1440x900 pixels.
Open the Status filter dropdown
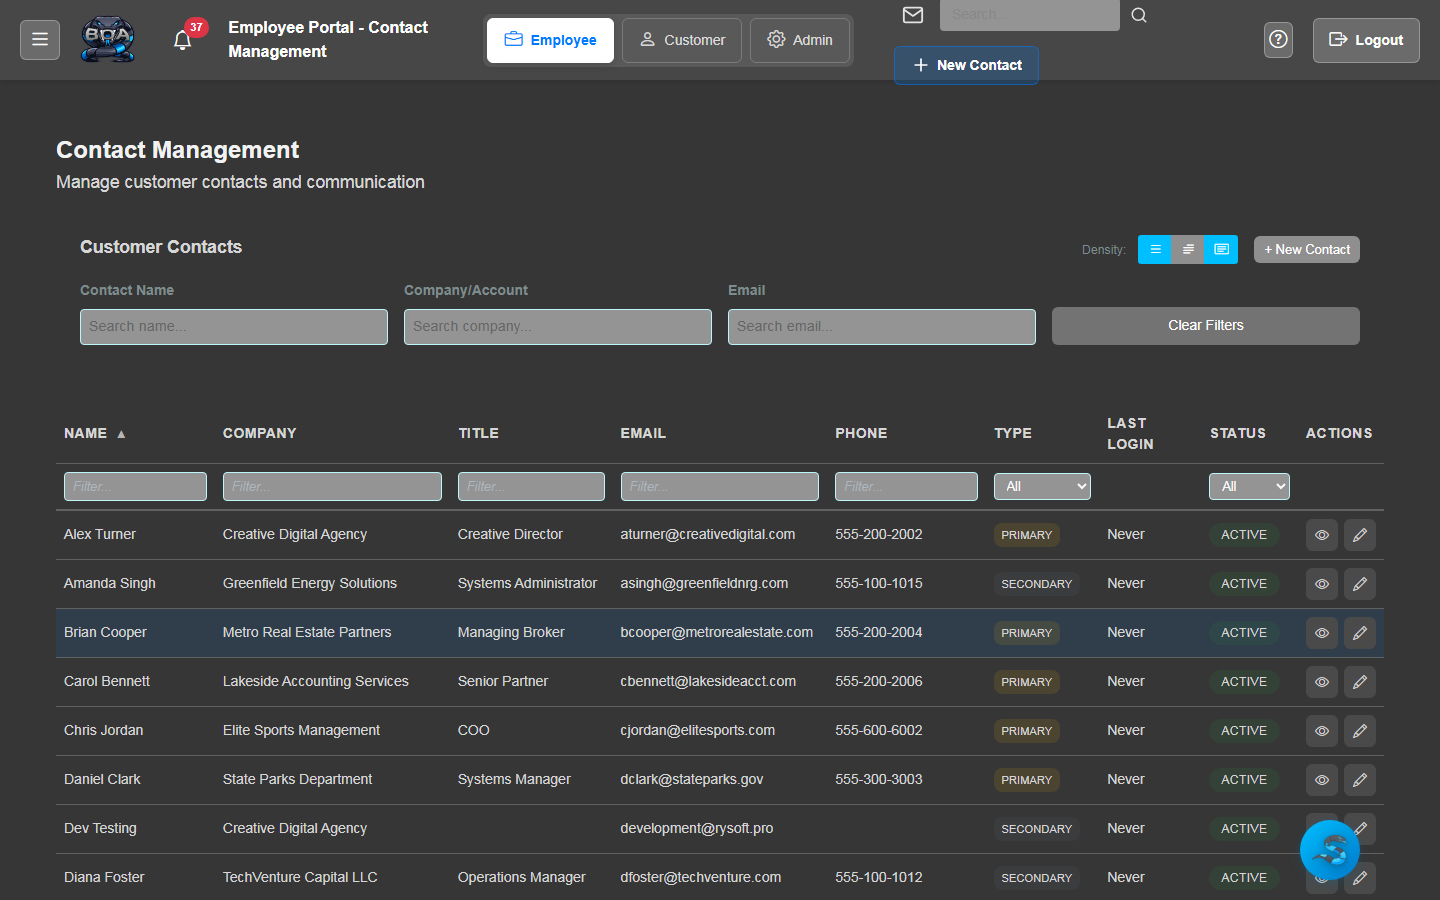pos(1249,486)
